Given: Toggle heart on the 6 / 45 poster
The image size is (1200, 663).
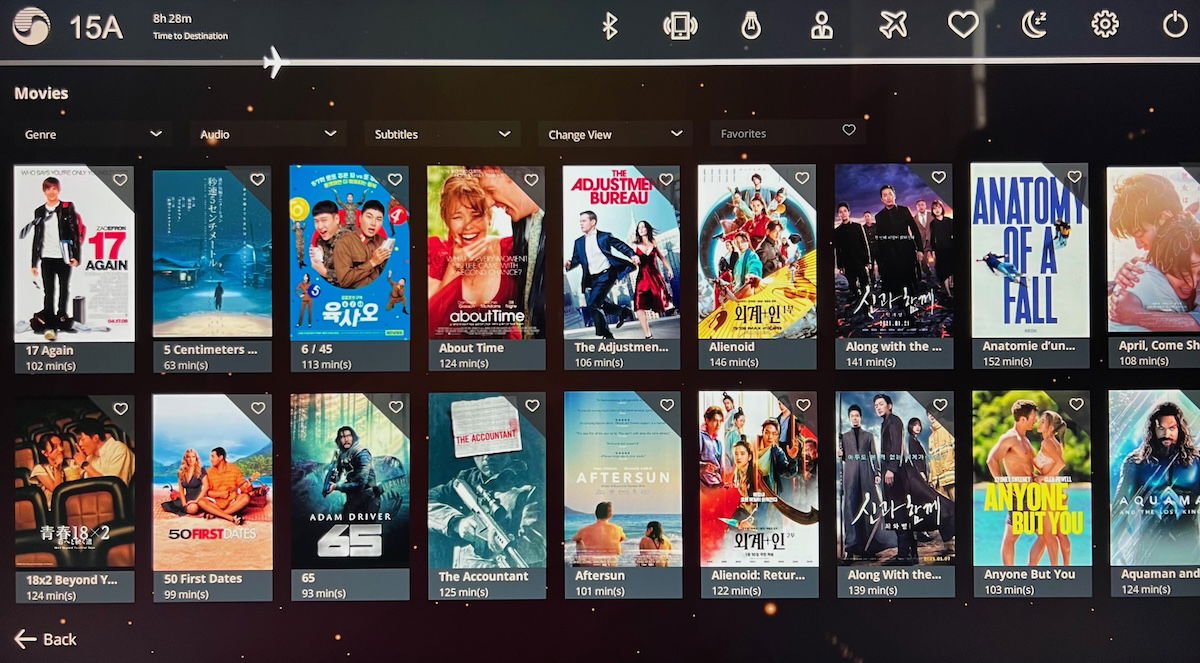Looking at the screenshot, I should (x=394, y=180).
